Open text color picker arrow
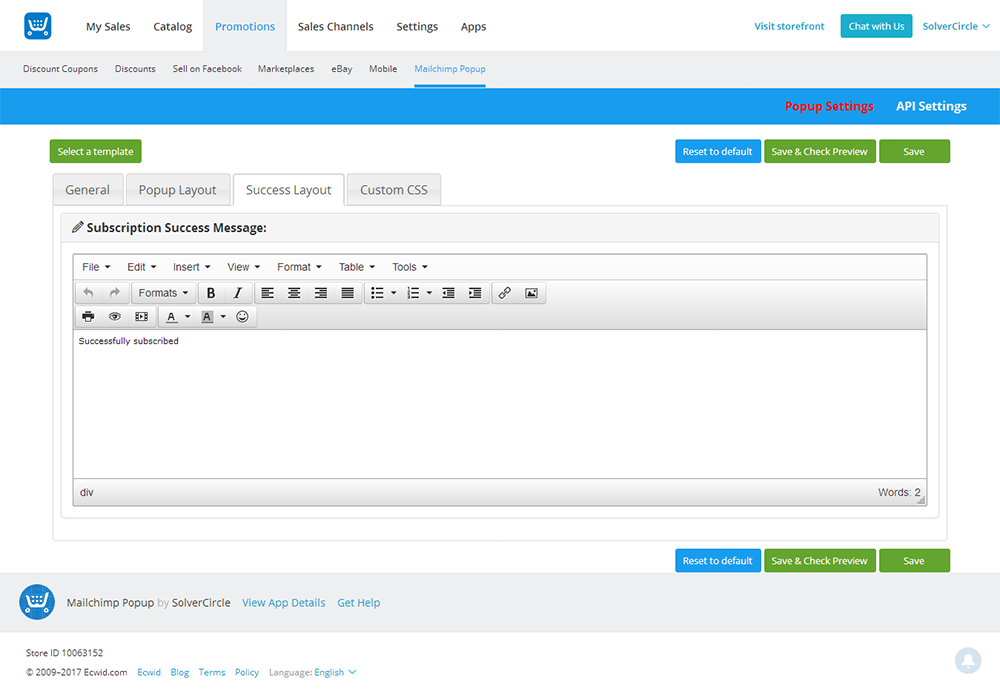The image size is (1000, 691). coord(188,316)
